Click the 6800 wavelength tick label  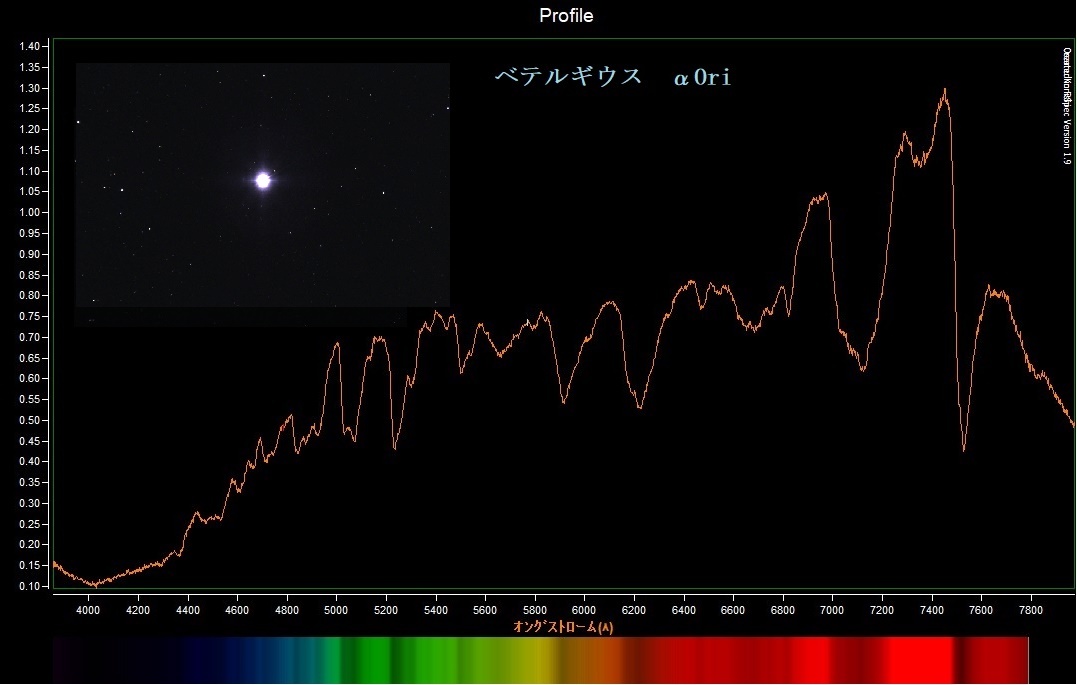point(782,610)
